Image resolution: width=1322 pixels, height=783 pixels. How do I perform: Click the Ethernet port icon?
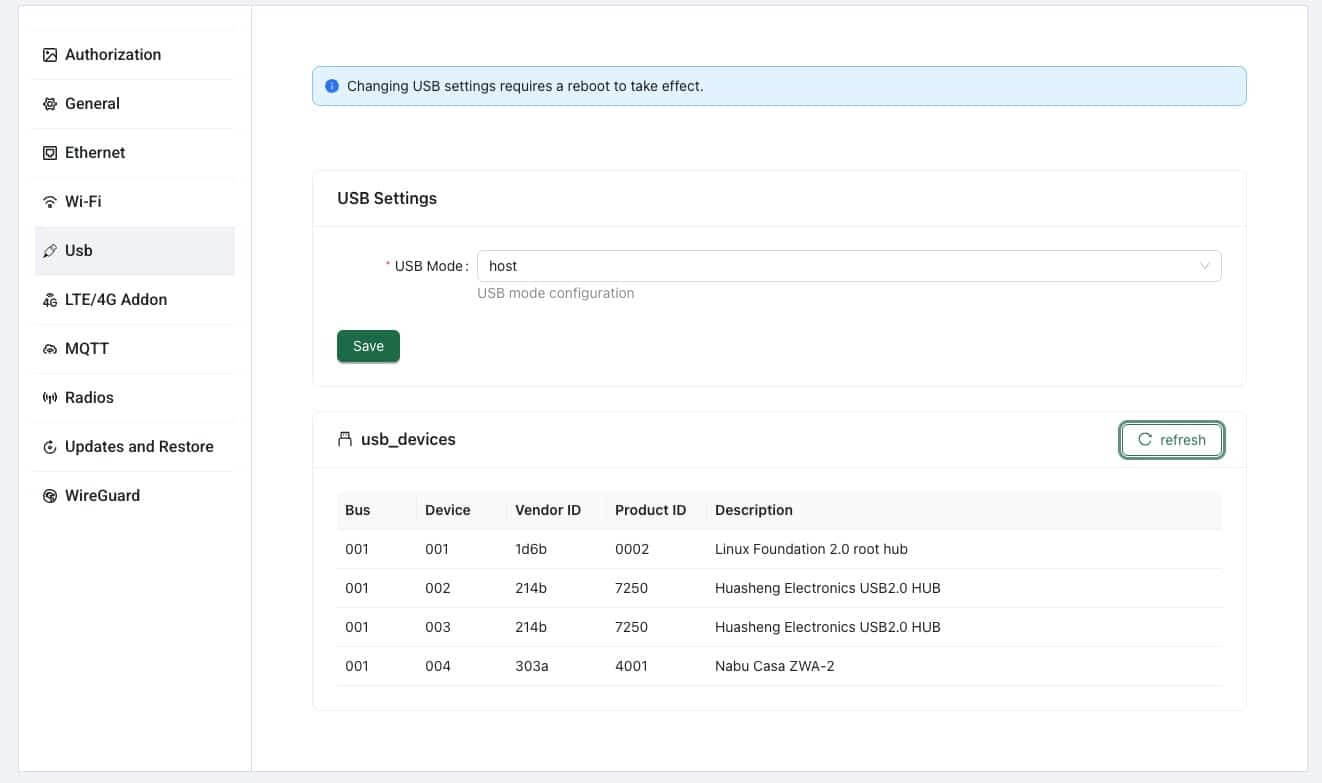tap(50, 153)
